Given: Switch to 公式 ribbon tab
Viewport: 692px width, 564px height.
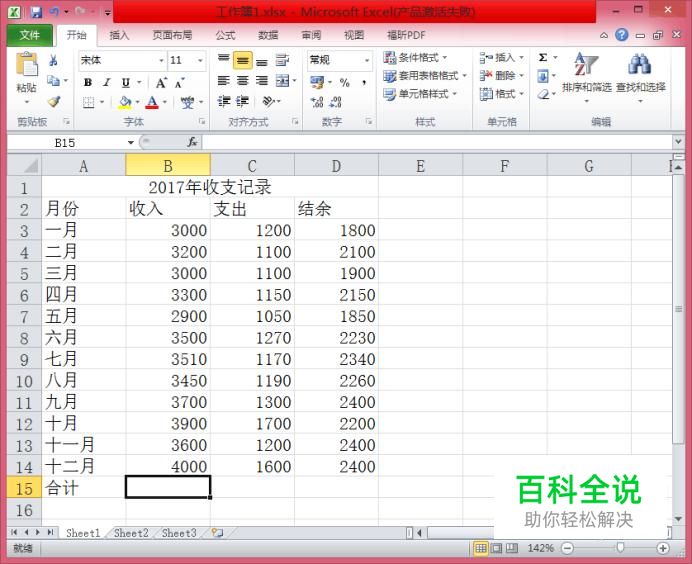Looking at the screenshot, I should pos(226,35).
